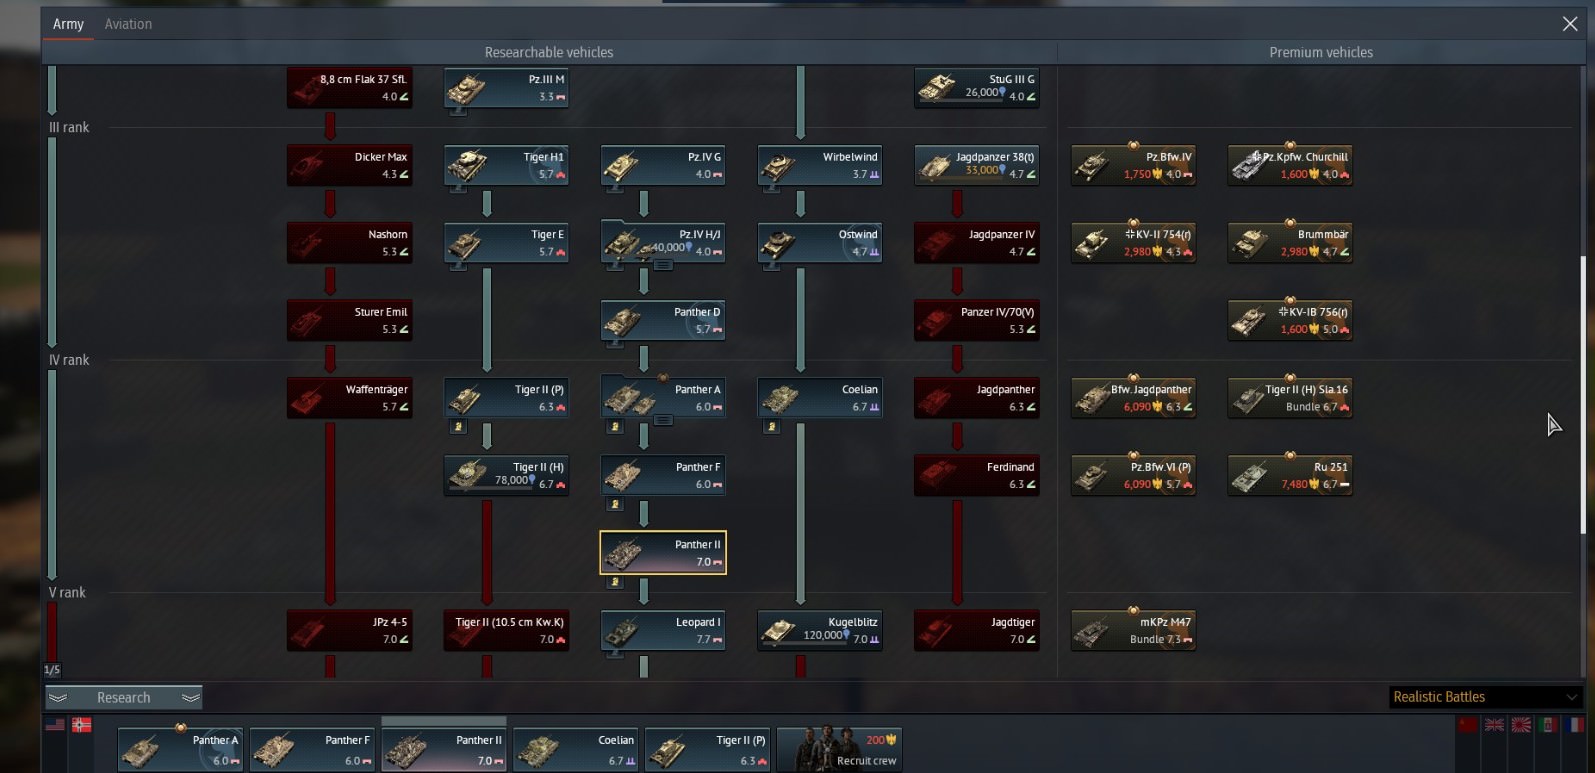Open the Bfw. Jagdpanther premium card
The image size is (1595, 773).
pos(1133,398)
